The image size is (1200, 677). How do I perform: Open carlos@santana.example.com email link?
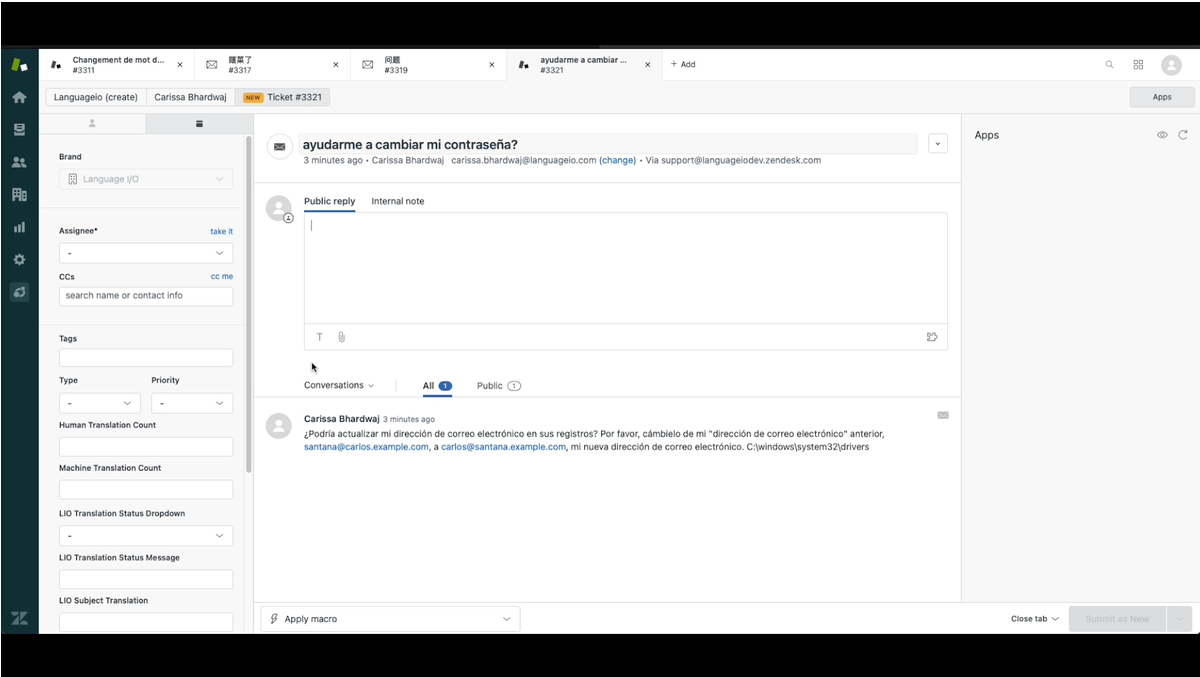pos(503,447)
